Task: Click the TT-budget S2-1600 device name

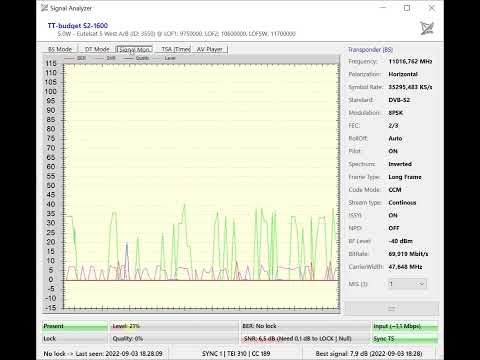Action: pos(78,26)
